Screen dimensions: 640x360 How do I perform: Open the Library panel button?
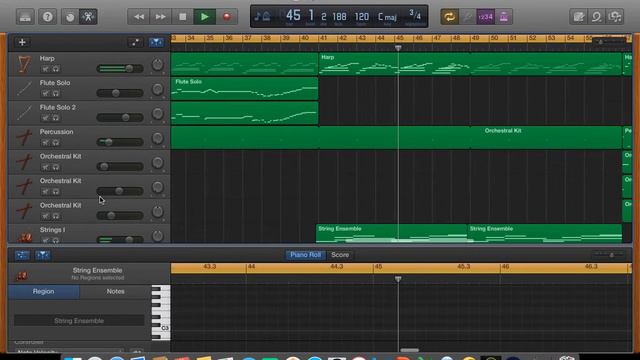[25, 17]
